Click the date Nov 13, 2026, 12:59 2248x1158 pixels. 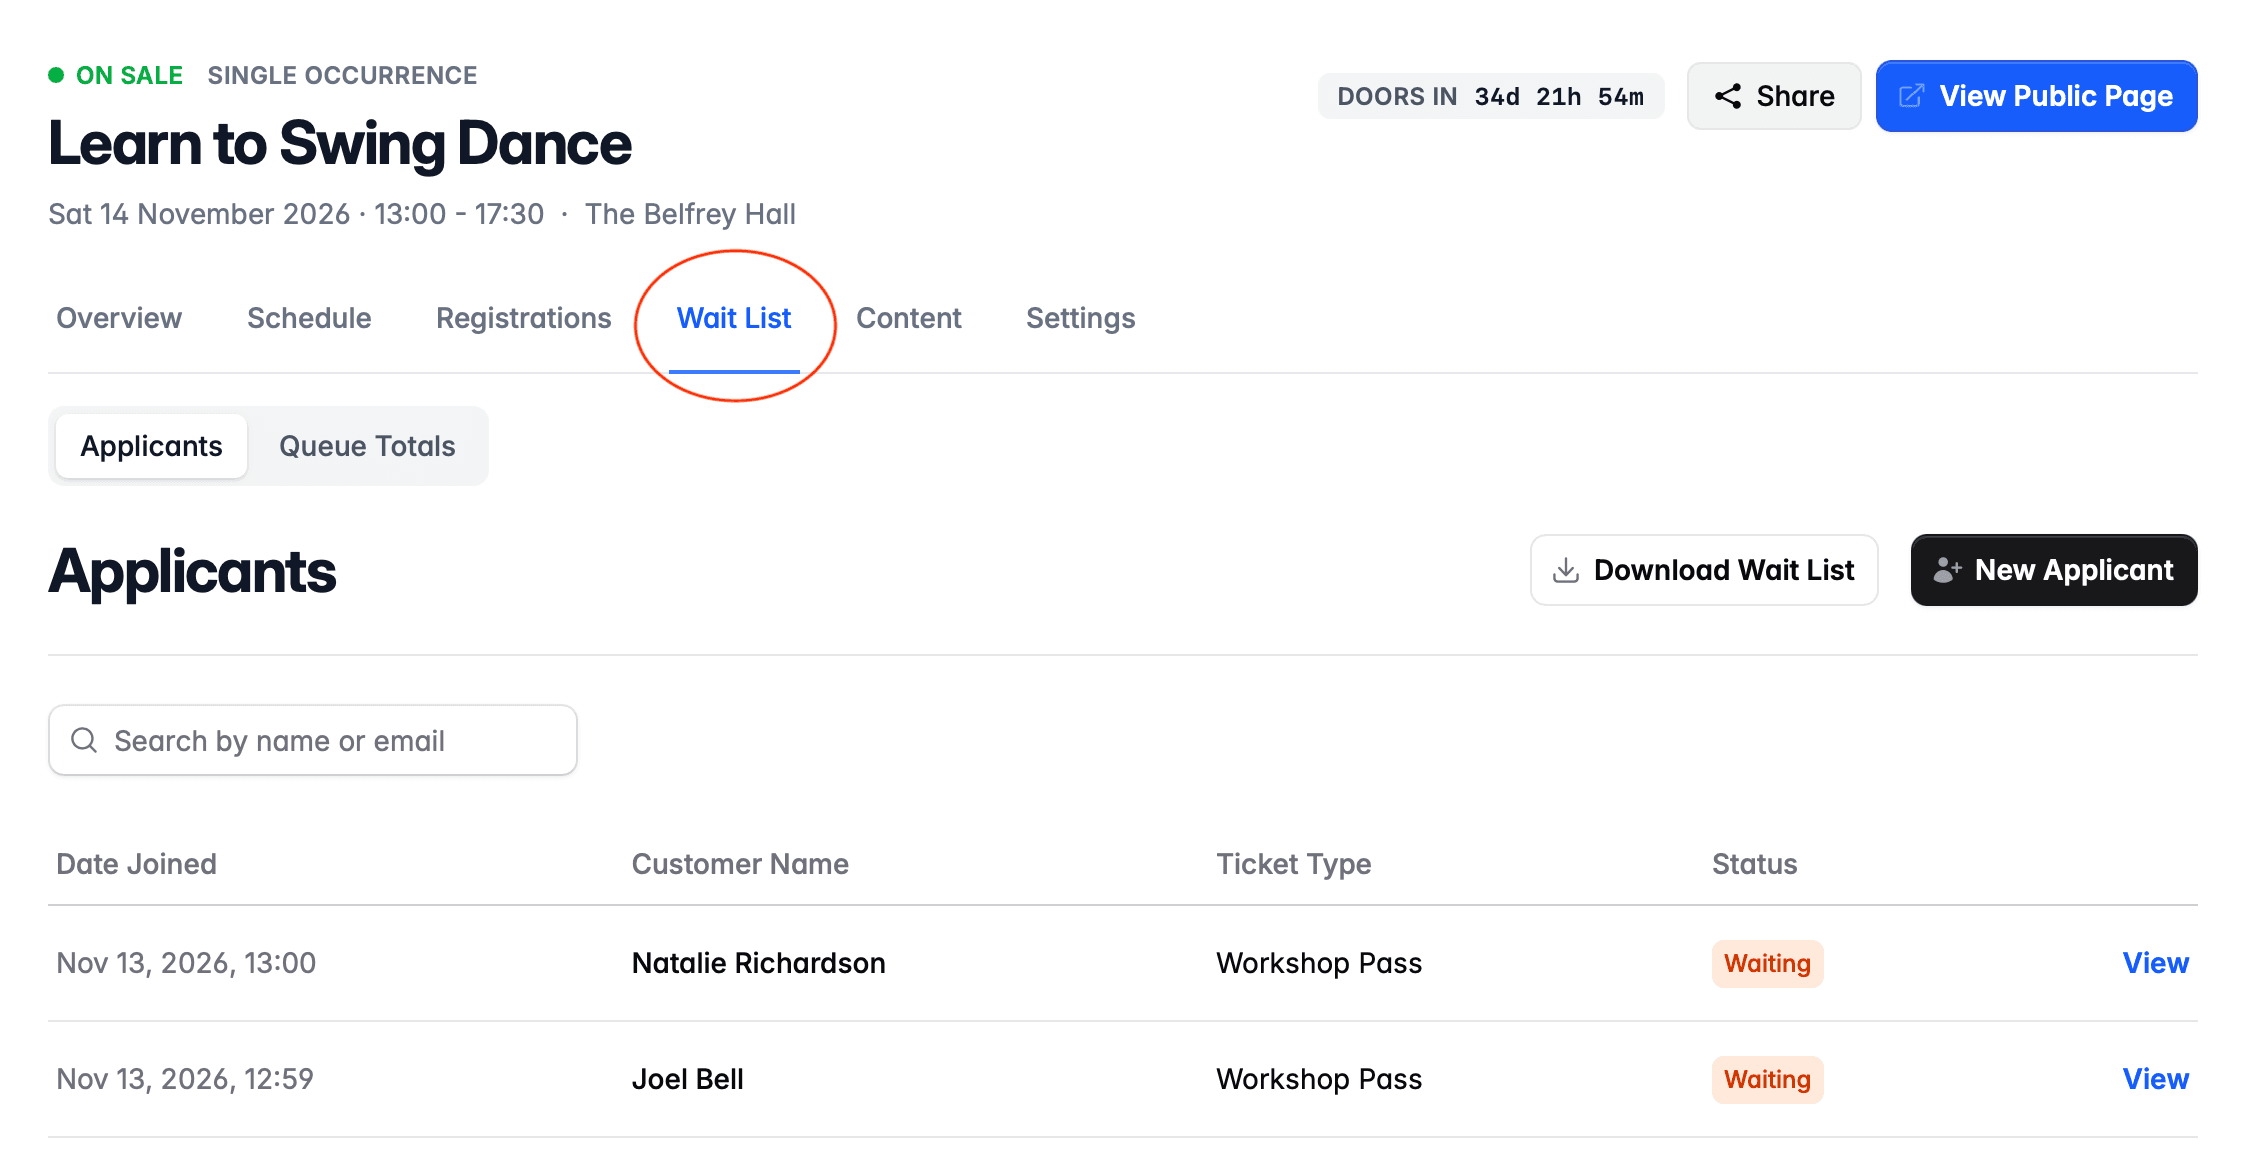(185, 1079)
